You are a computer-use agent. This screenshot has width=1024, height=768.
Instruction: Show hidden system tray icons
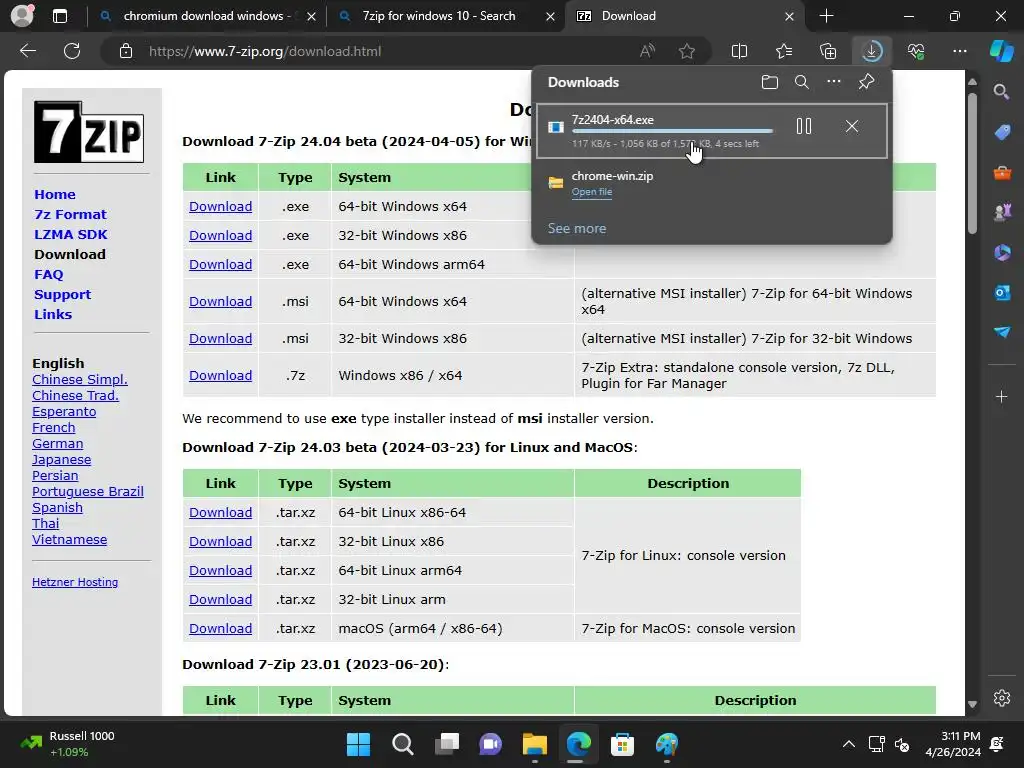[848, 744]
